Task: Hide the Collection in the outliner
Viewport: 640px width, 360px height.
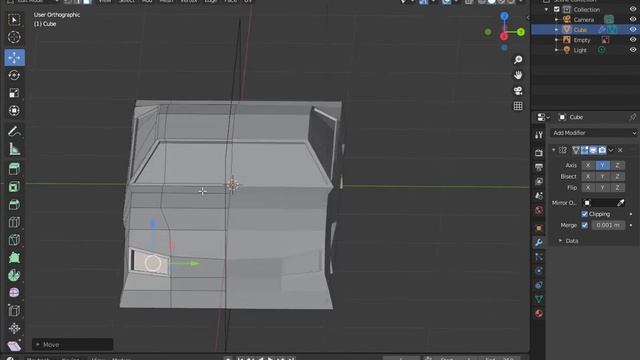Action: click(x=633, y=9)
